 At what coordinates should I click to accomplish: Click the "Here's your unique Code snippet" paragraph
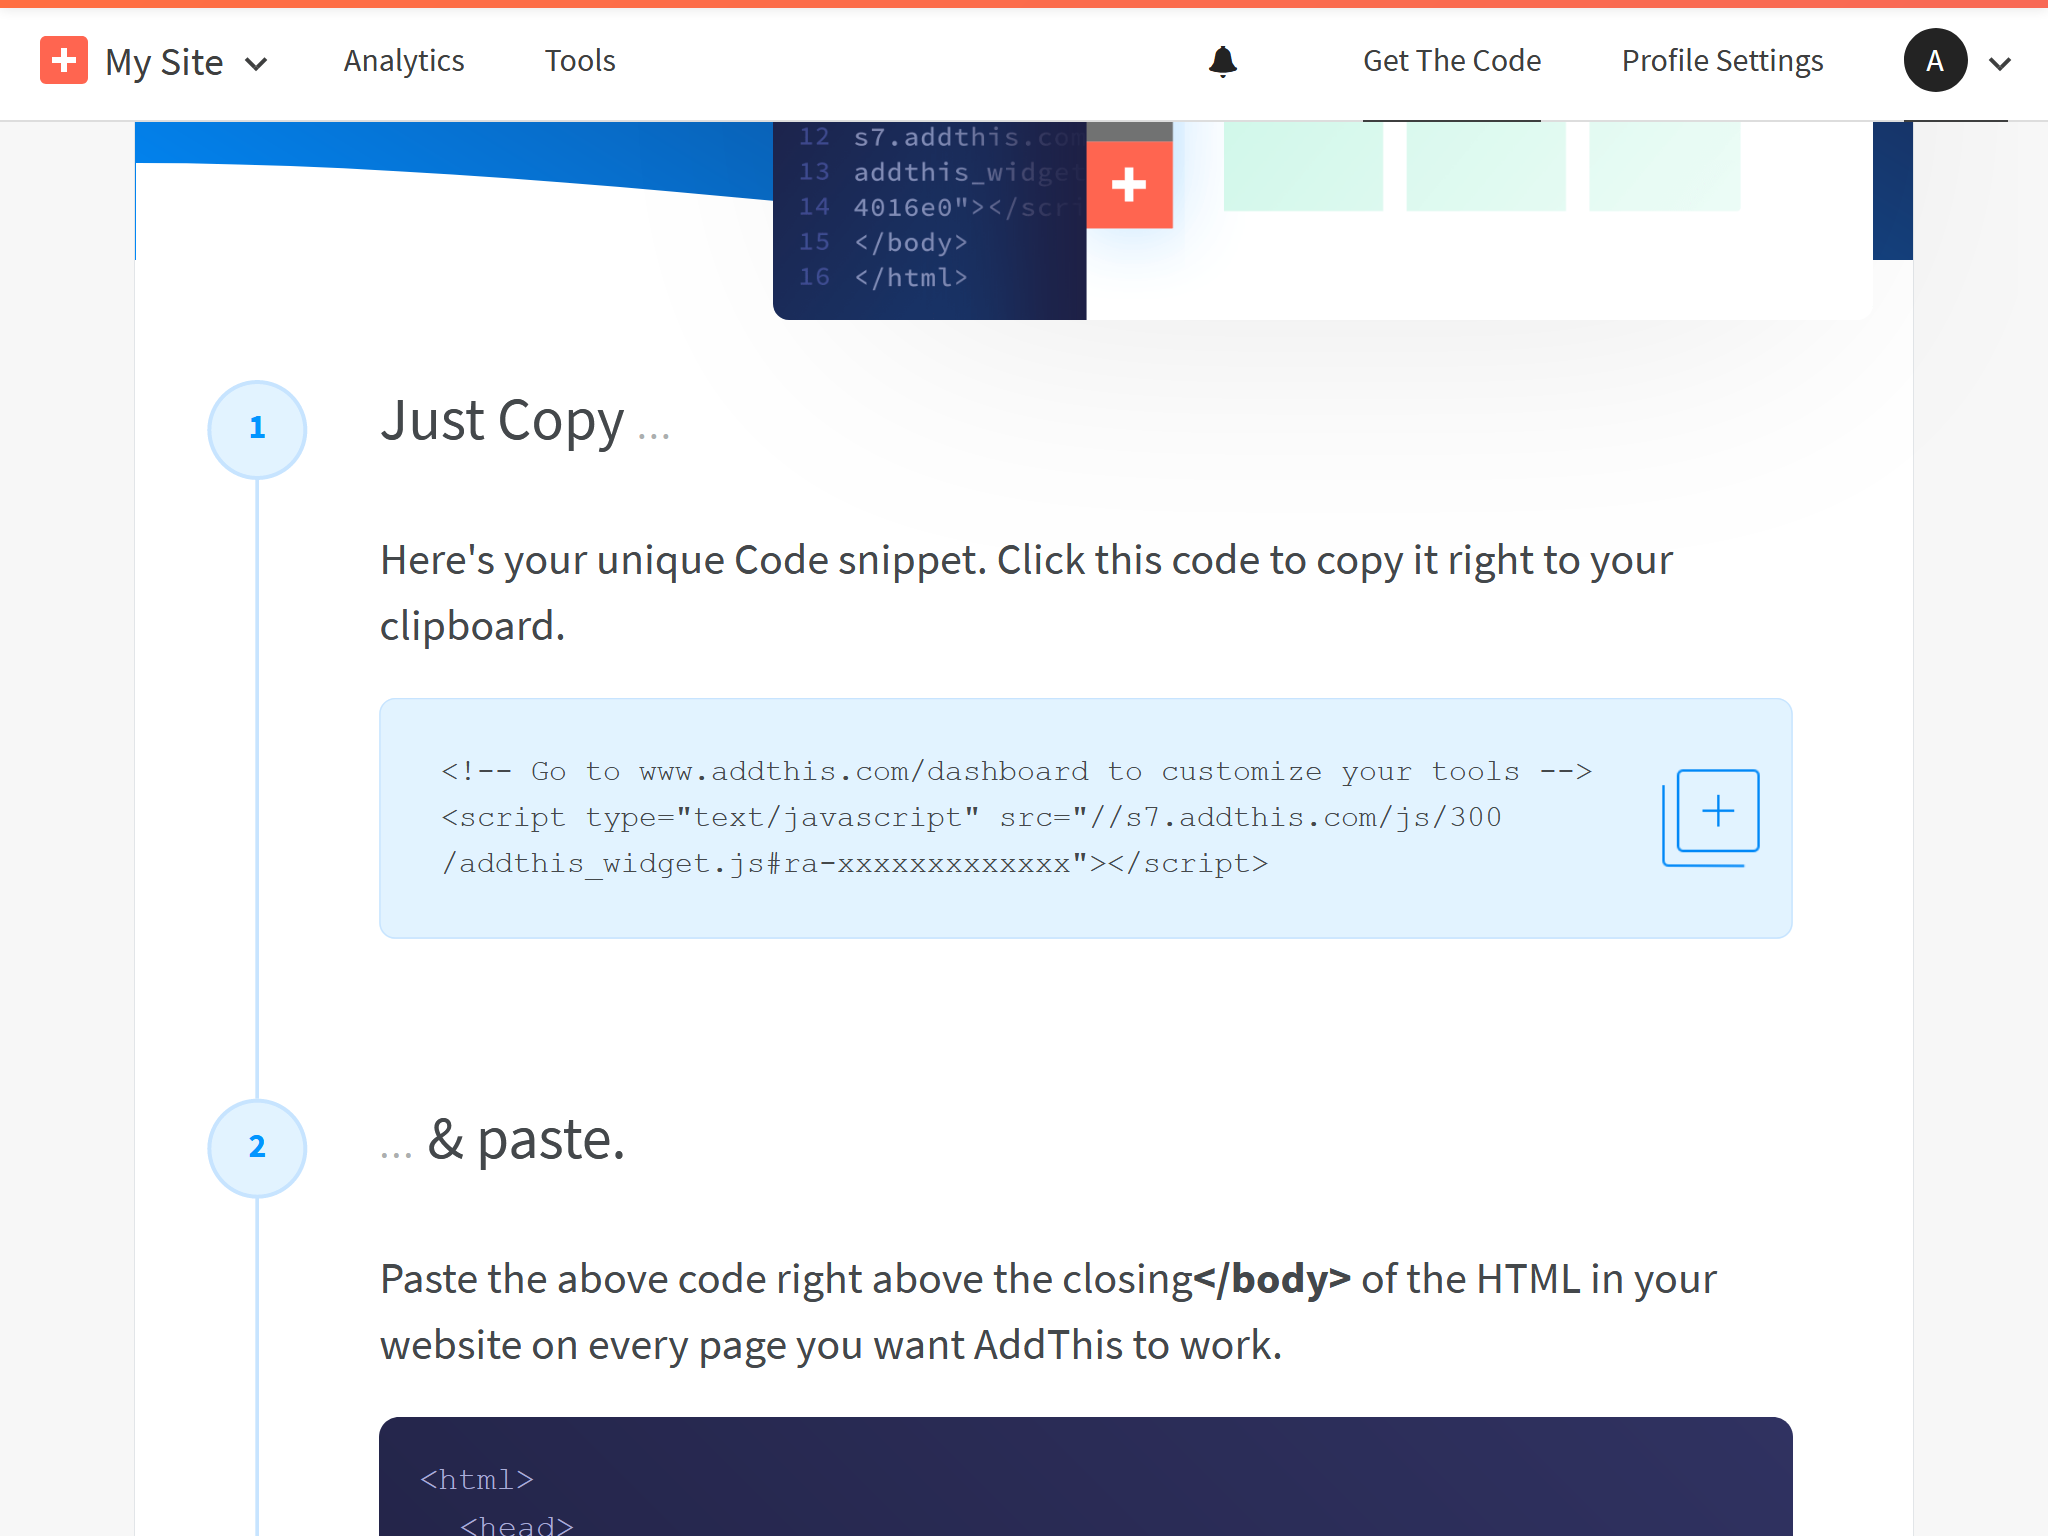coord(1026,593)
